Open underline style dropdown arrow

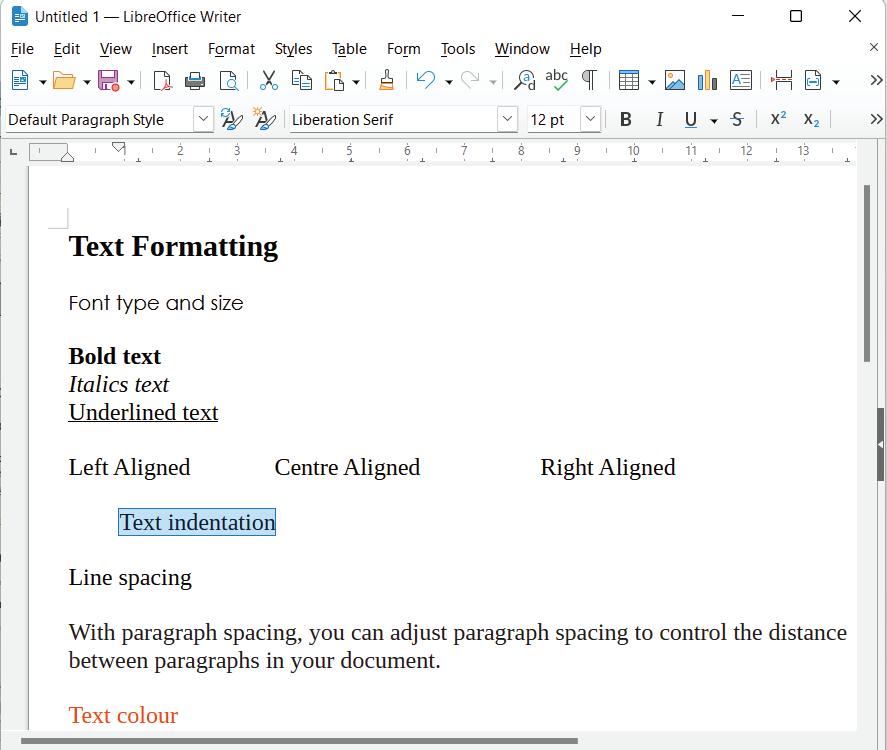(714, 120)
